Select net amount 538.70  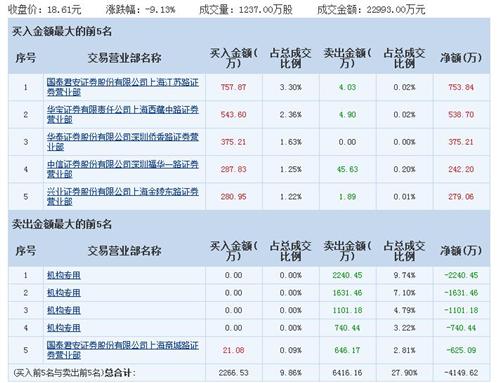coord(461,115)
